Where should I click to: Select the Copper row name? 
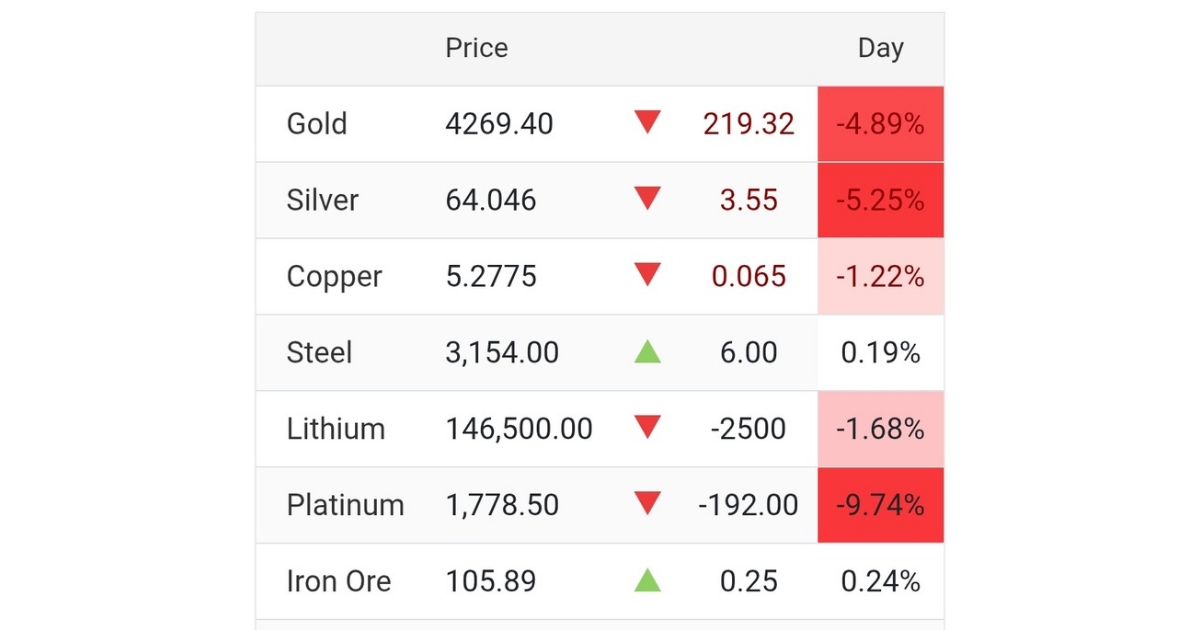tap(334, 277)
